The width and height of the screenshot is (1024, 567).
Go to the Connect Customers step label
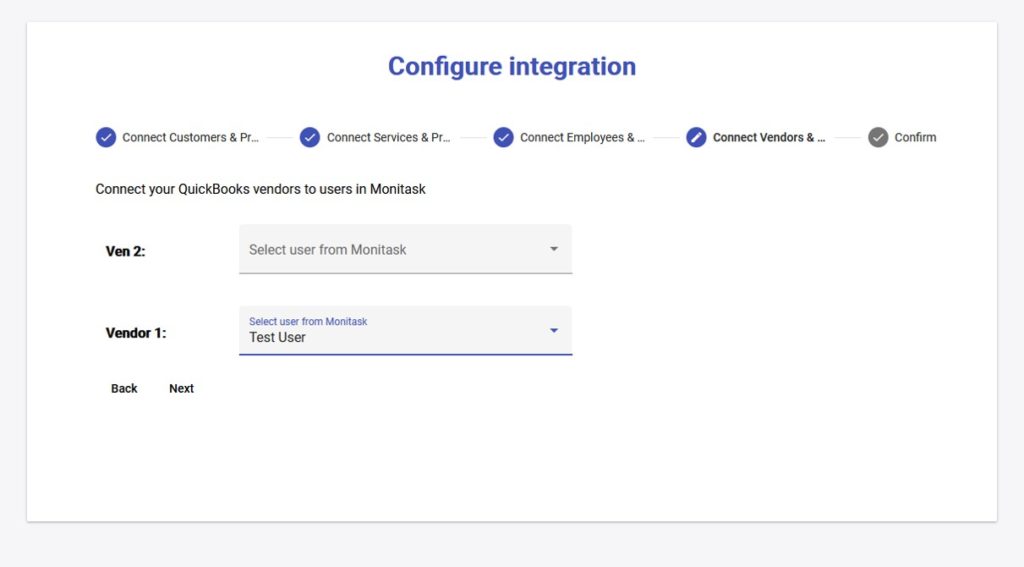coord(190,138)
